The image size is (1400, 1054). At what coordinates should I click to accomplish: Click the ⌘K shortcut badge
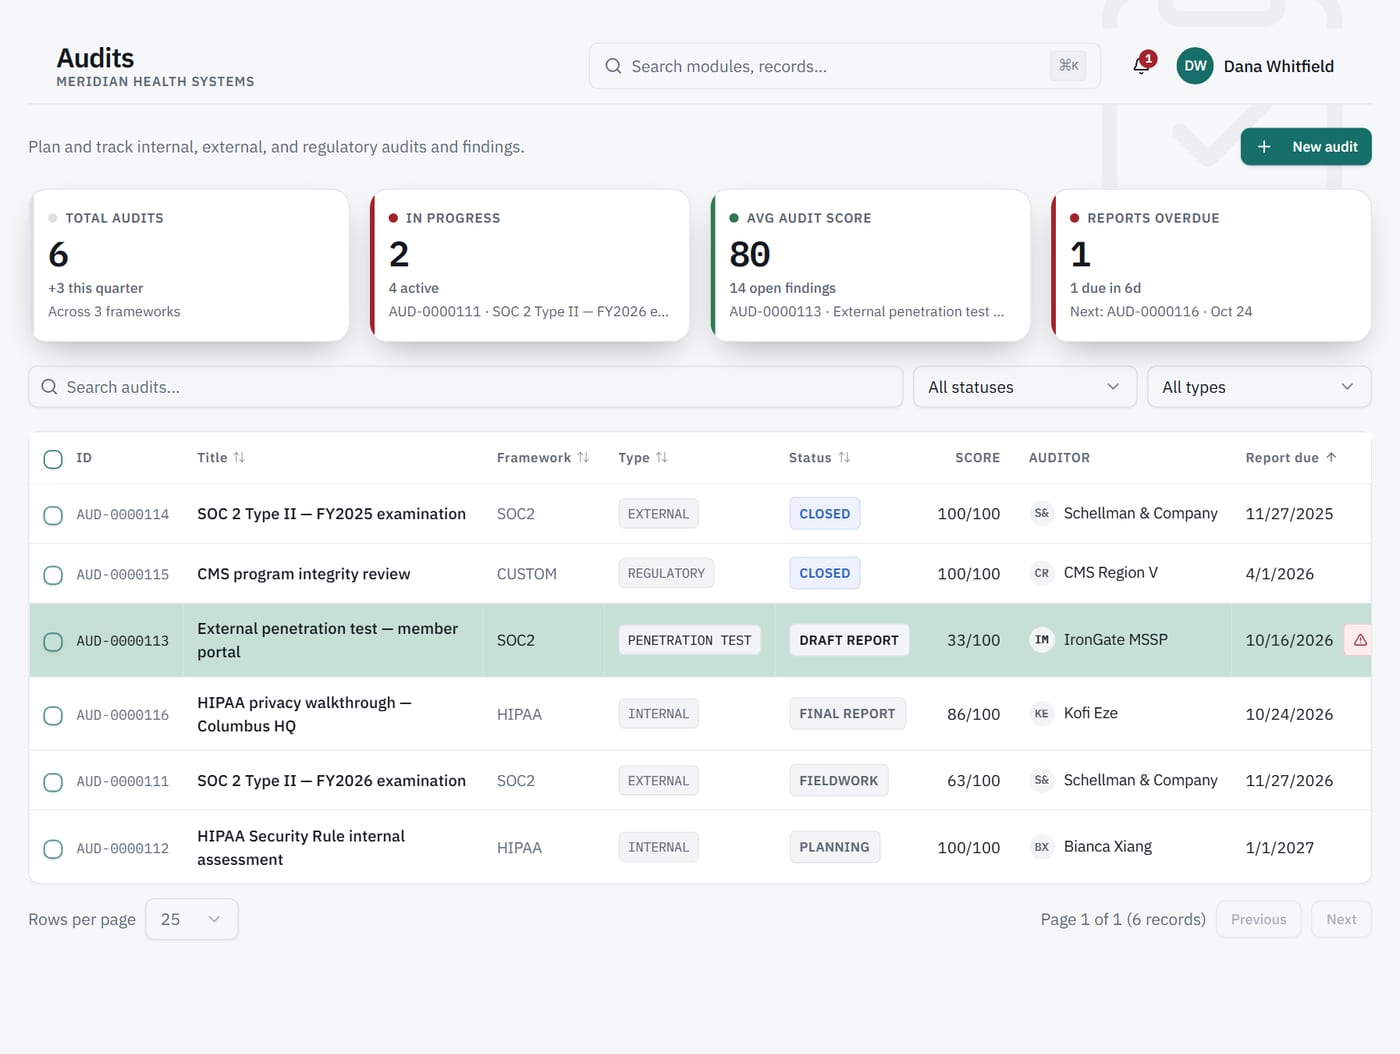coord(1069,66)
